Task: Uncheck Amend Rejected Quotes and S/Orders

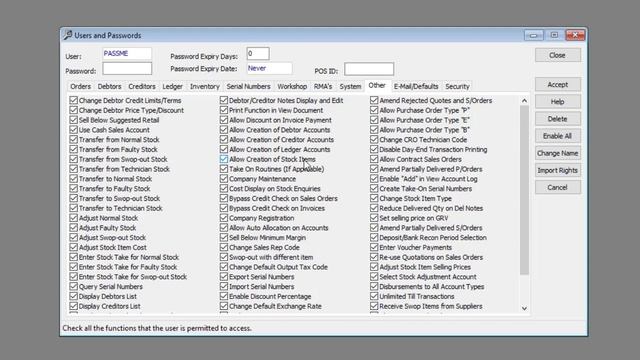Action: tap(374, 100)
